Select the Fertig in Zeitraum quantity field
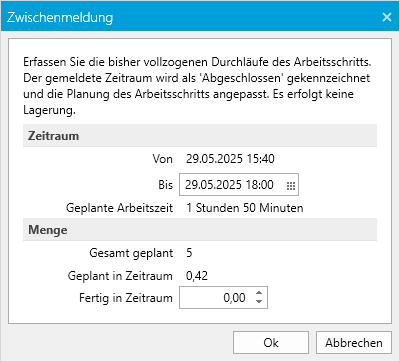This screenshot has height=362, width=400. pos(223,297)
